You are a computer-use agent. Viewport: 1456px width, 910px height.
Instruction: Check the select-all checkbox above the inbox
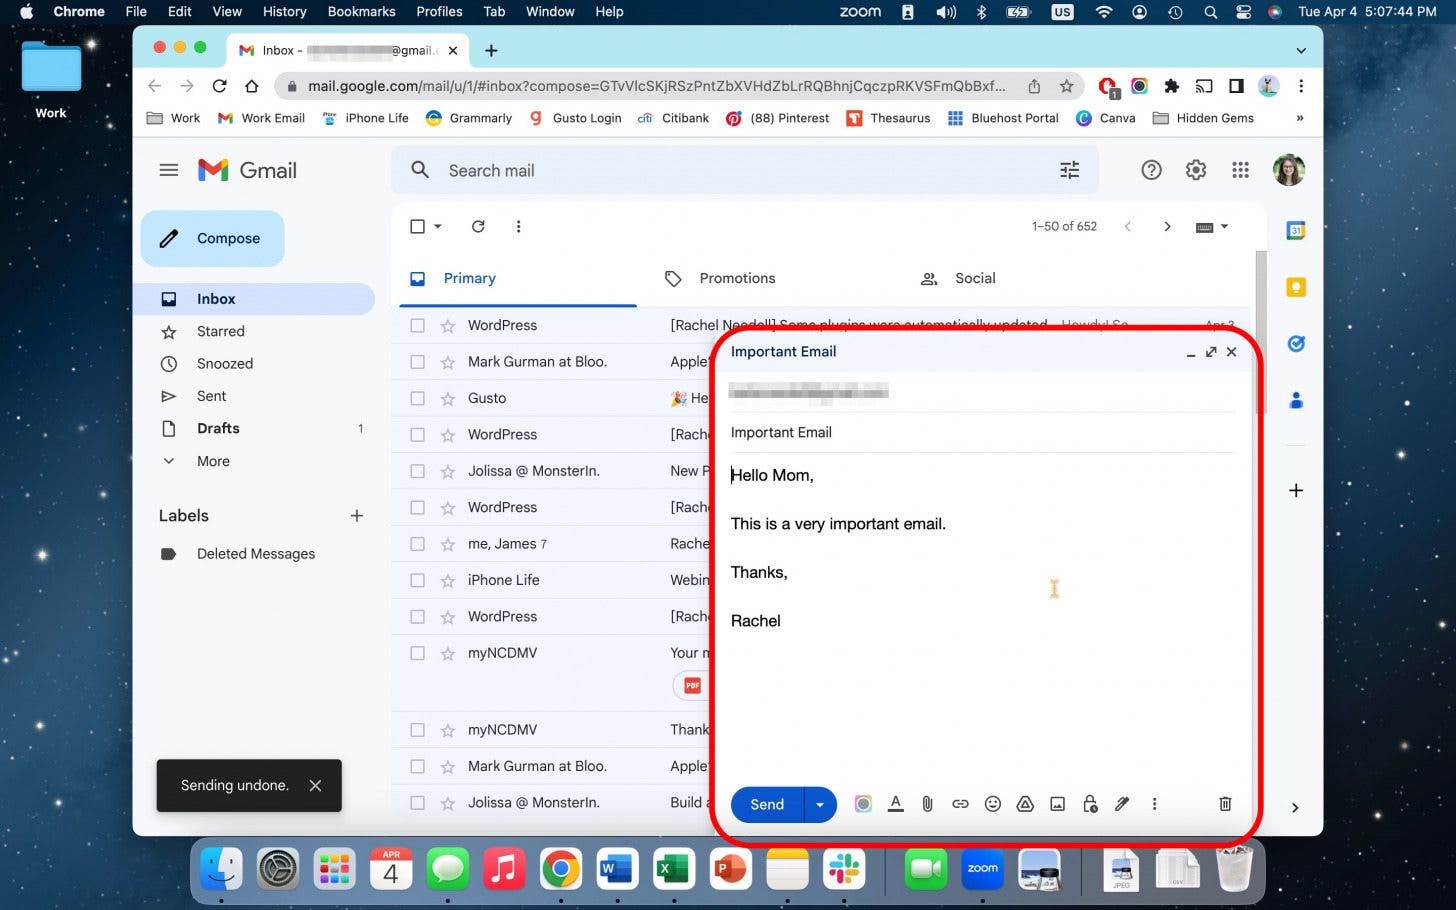coord(417,226)
